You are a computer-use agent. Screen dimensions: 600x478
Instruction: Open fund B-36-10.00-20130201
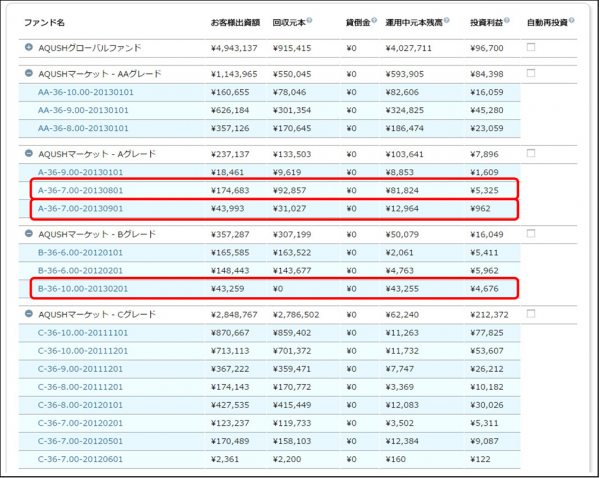click(x=83, y=289)
